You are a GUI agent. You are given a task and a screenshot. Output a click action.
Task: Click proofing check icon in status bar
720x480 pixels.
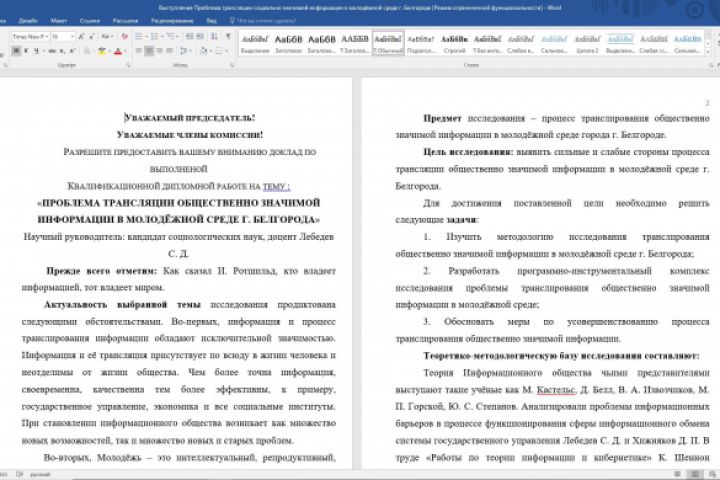click(x=19, y=474)
